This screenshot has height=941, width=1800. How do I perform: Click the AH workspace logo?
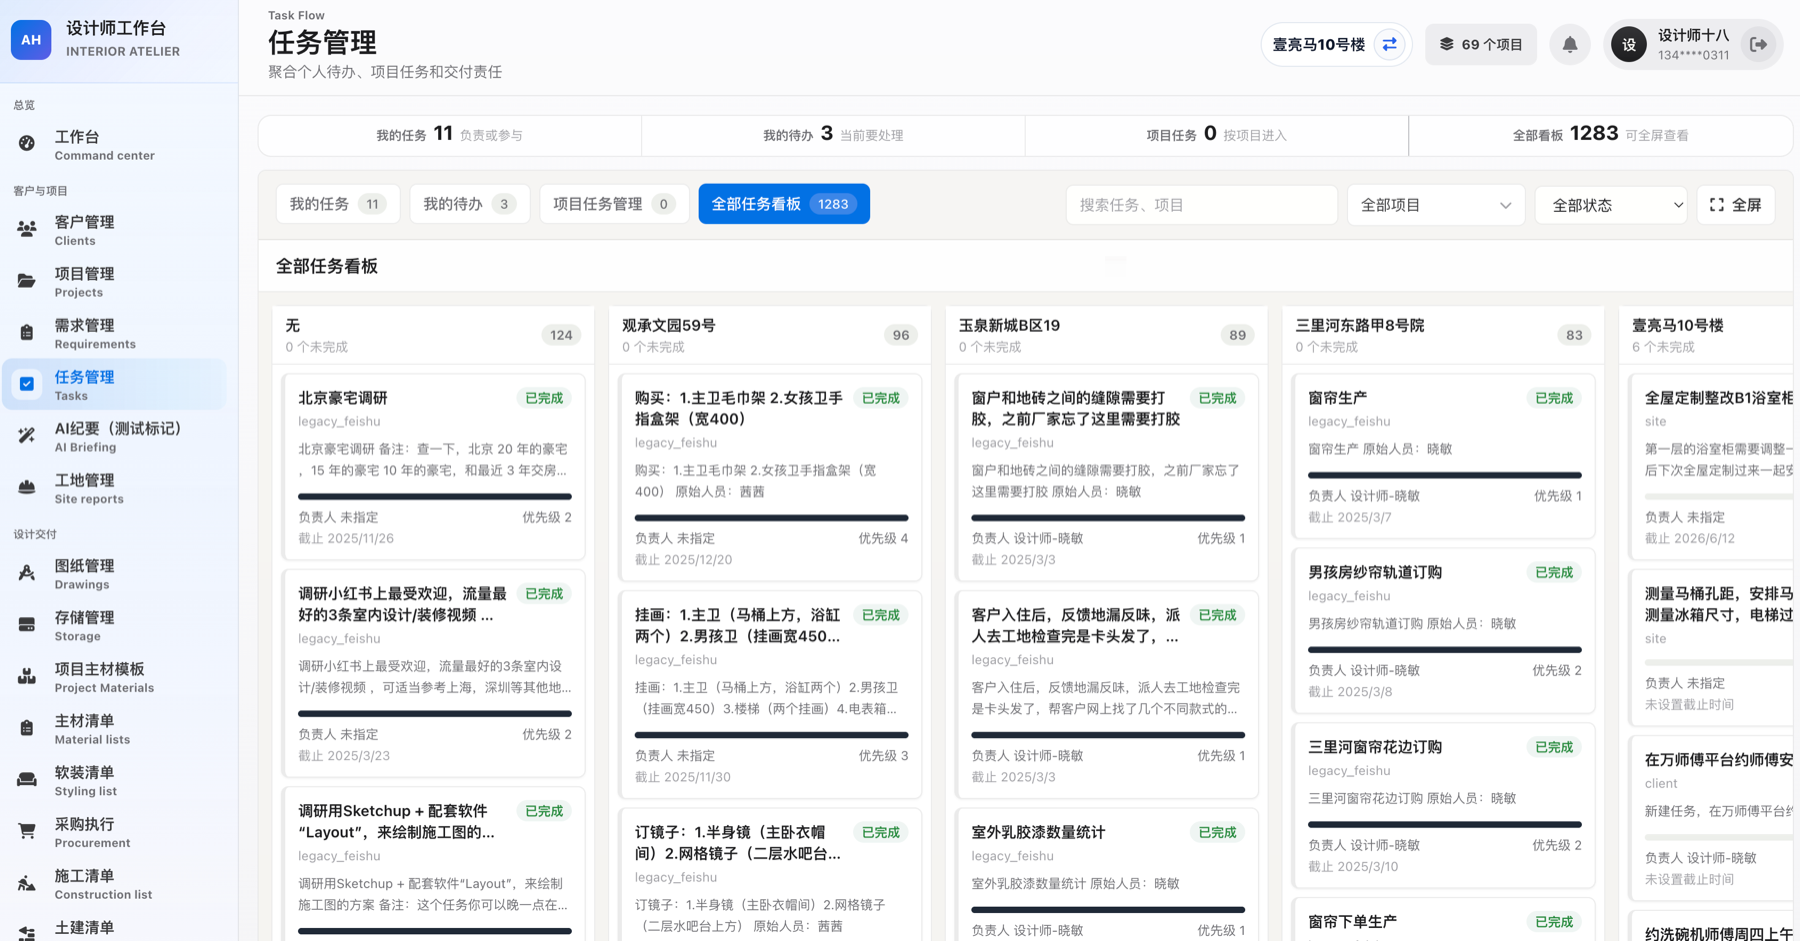[x=31, y=40]
